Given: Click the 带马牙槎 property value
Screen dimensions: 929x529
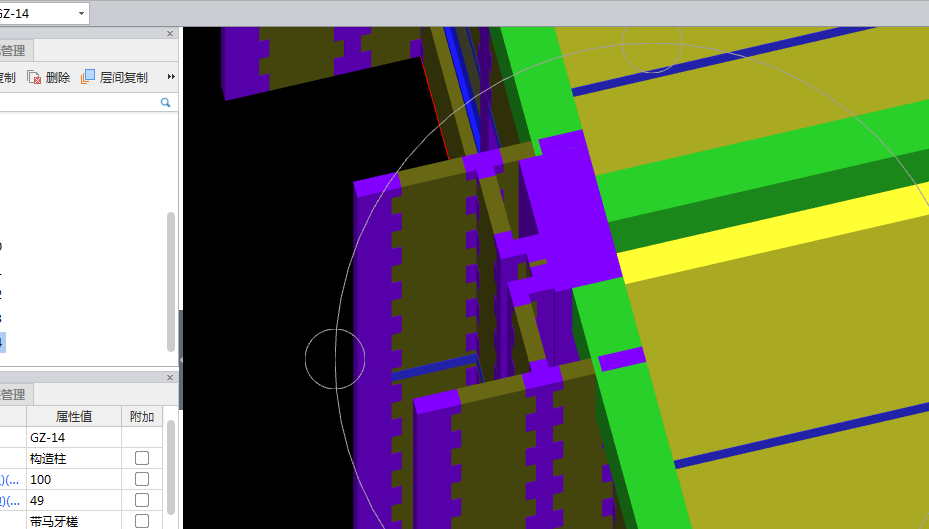Looking at the screenshot, I should 74,521.
